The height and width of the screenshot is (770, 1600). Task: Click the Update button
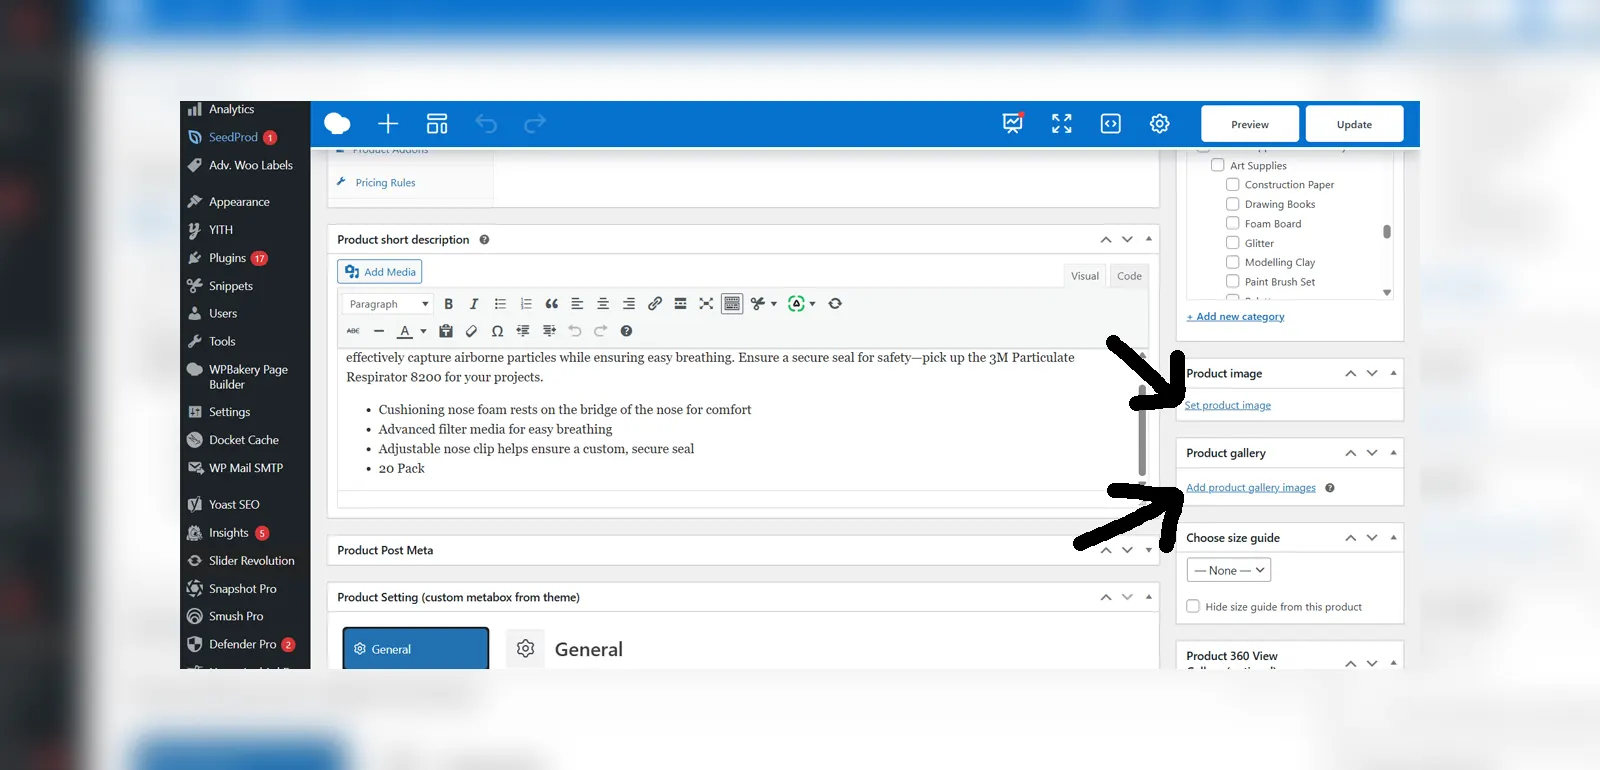coord(1354,124)
